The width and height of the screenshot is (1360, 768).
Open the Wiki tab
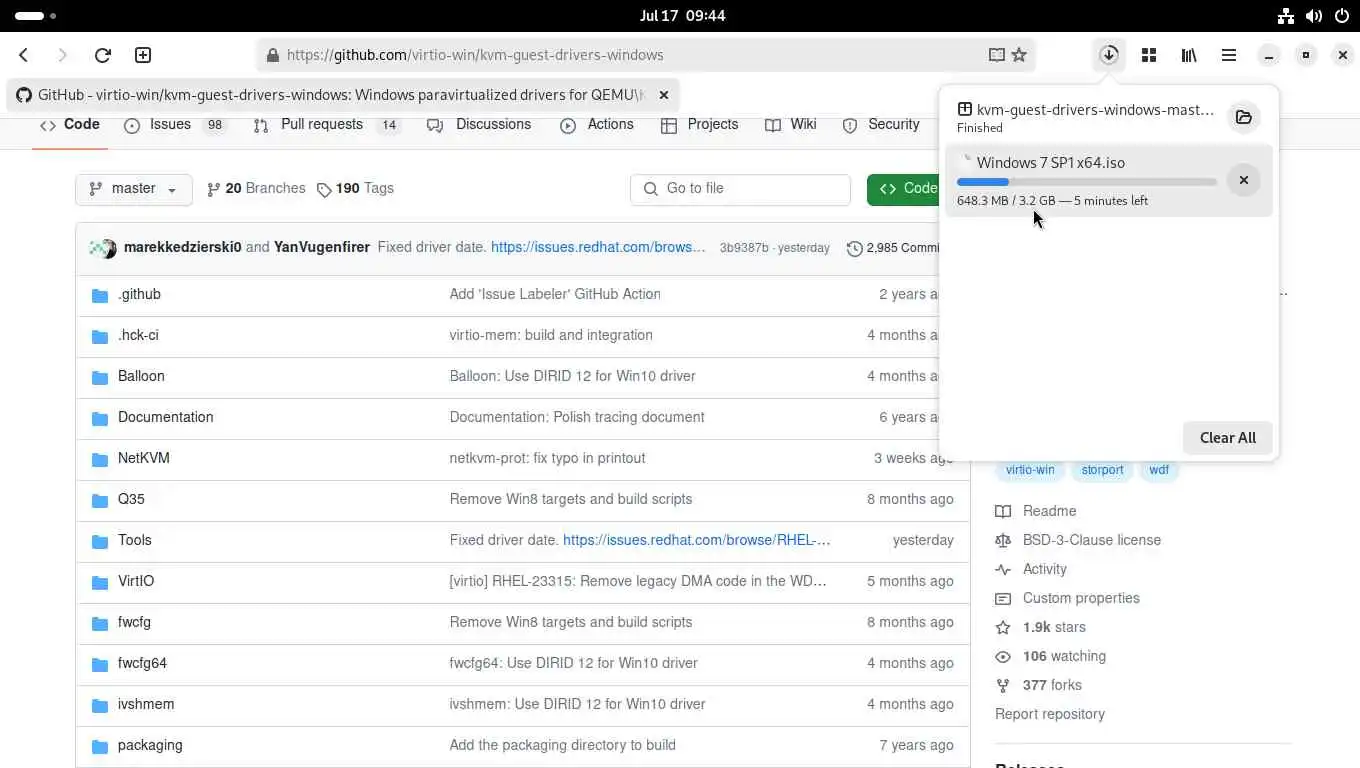(791, 125)
